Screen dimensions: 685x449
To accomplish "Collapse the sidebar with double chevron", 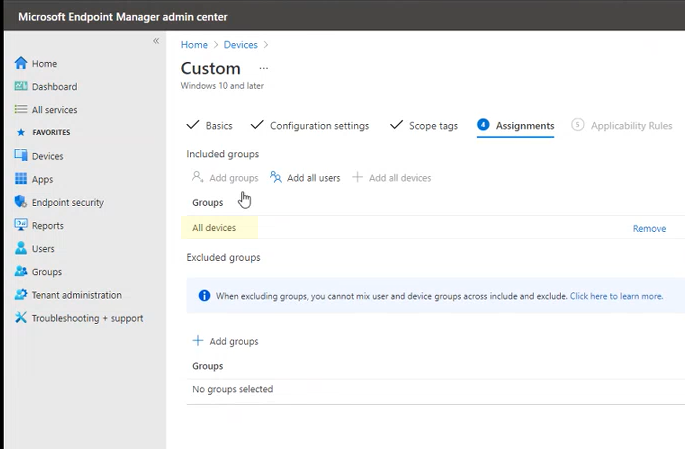I will tap(156, 41).
